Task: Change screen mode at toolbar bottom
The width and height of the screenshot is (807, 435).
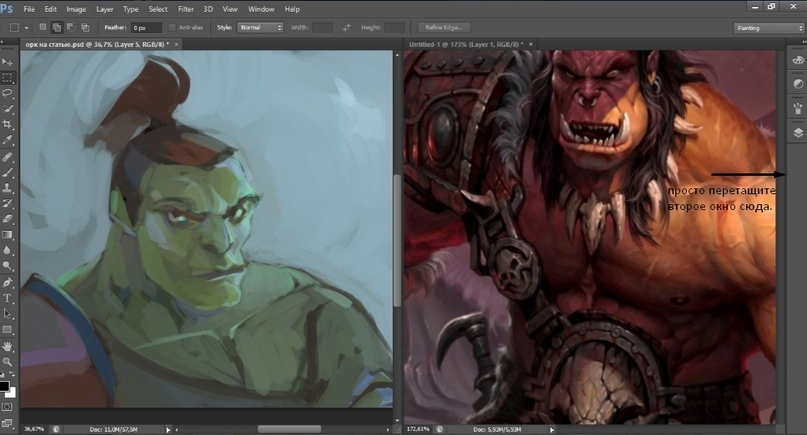Action: click(7, 423)
